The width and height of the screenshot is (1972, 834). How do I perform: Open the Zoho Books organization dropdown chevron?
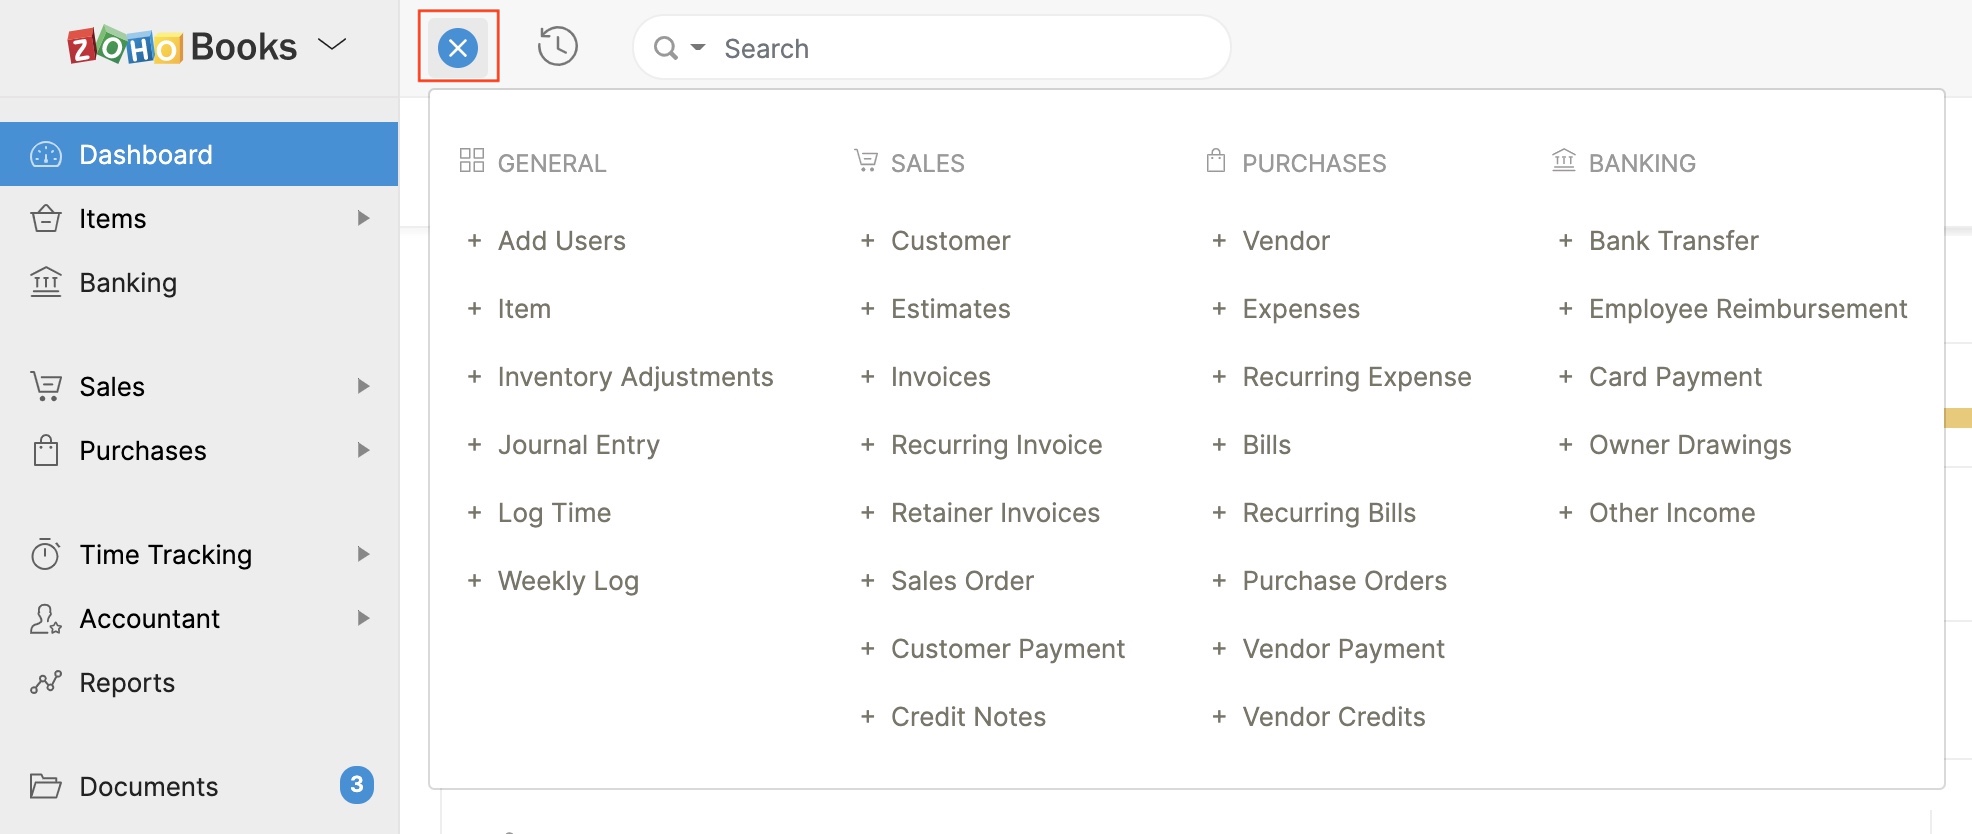click(331, 45)
